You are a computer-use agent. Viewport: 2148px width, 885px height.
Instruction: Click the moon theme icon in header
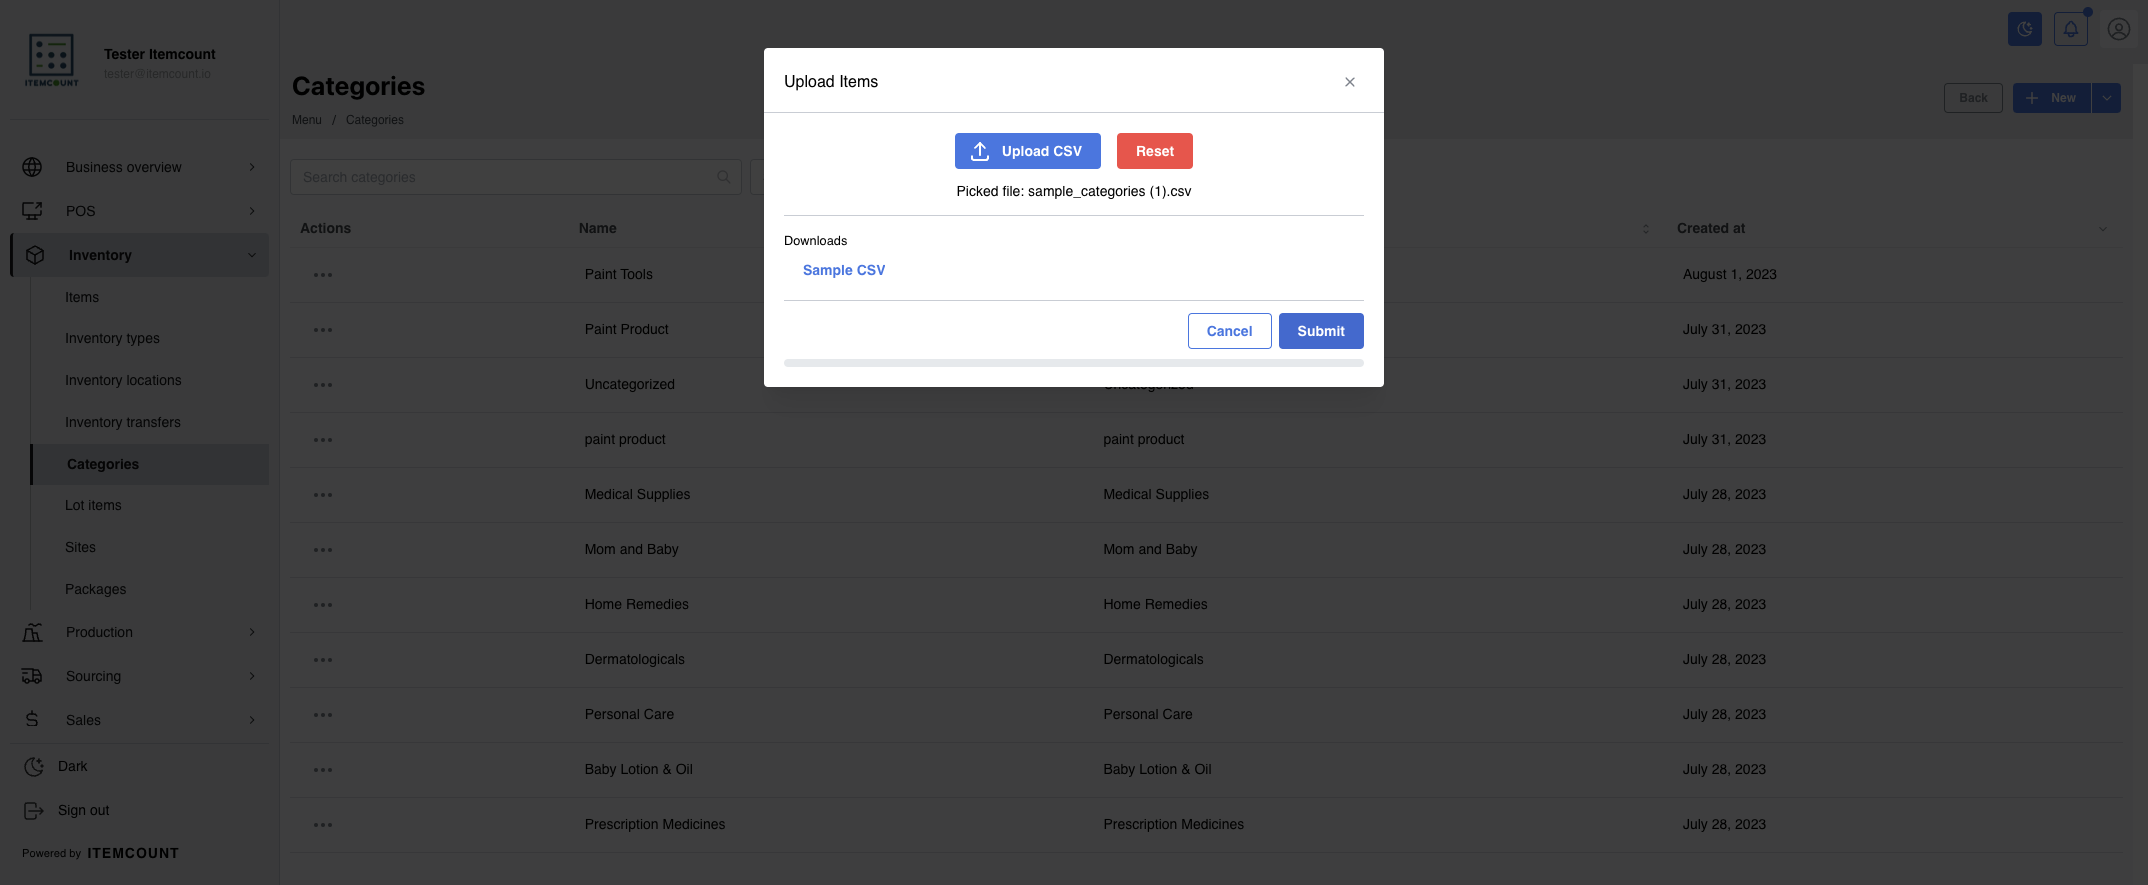[2025, 29]
